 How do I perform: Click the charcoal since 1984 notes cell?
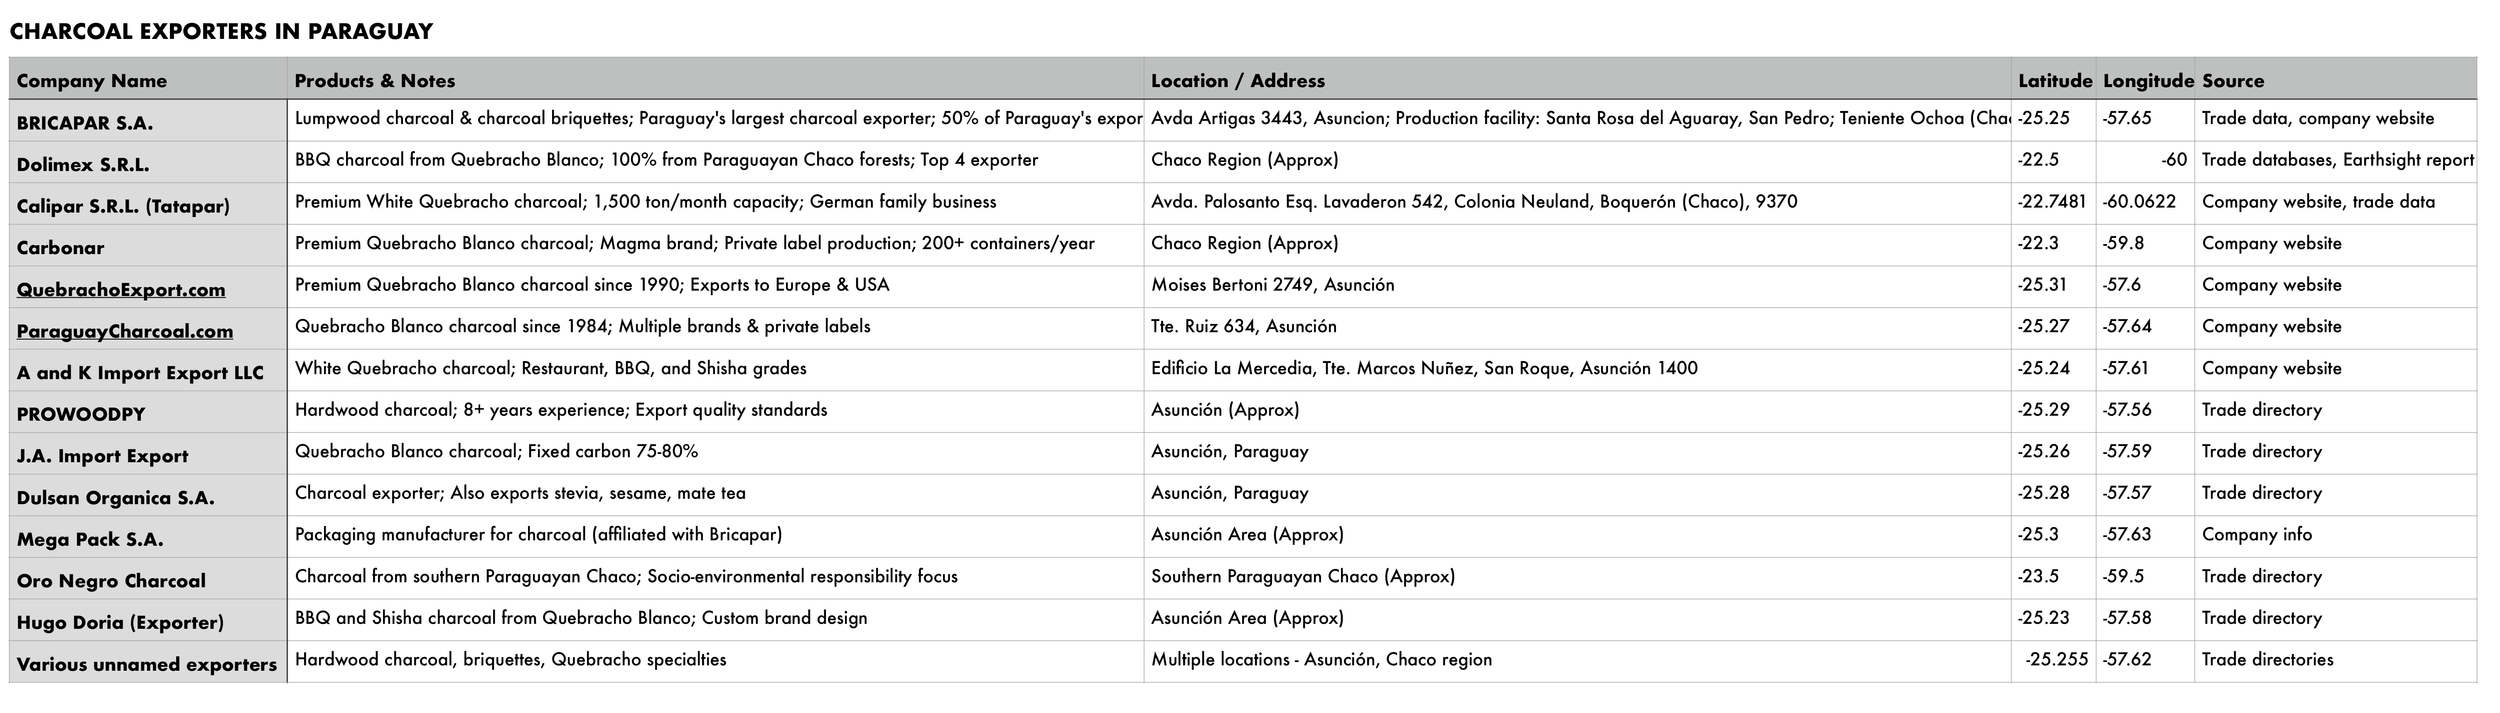715,327
